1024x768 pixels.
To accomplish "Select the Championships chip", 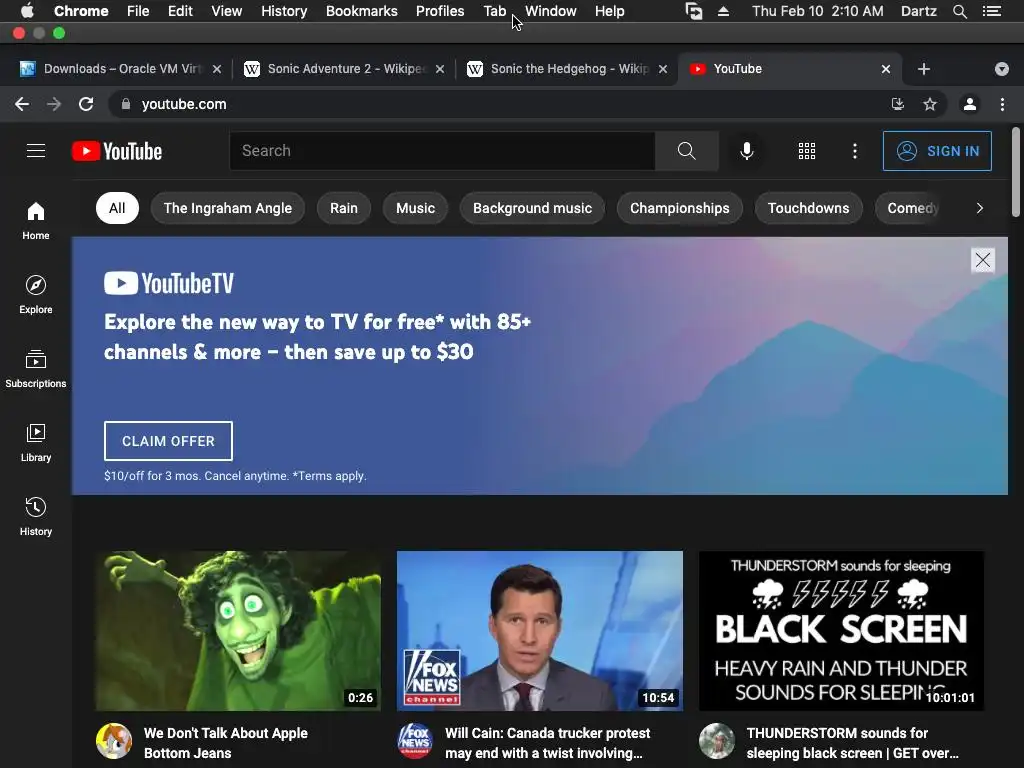I will pyautogui.click(x=679, y=208).
